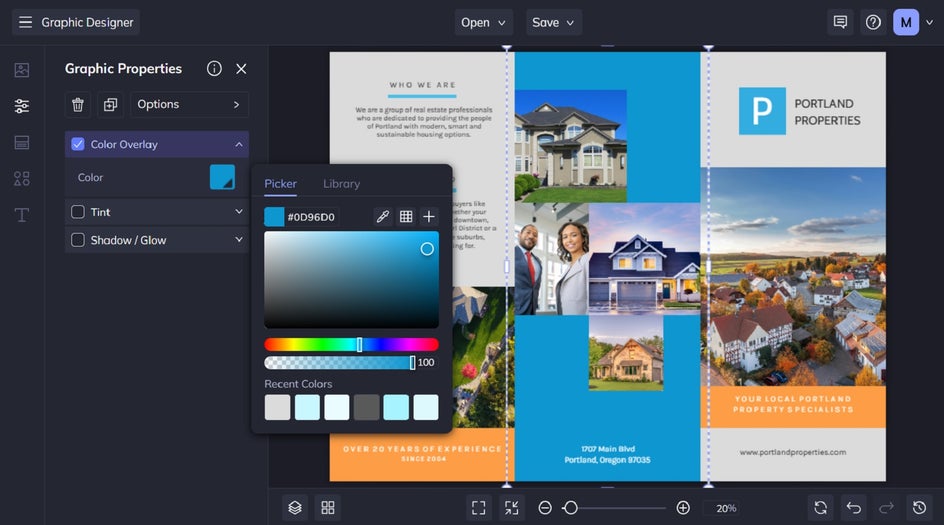
Task: Enable the Tint checkbox
Action: (78, 212)
